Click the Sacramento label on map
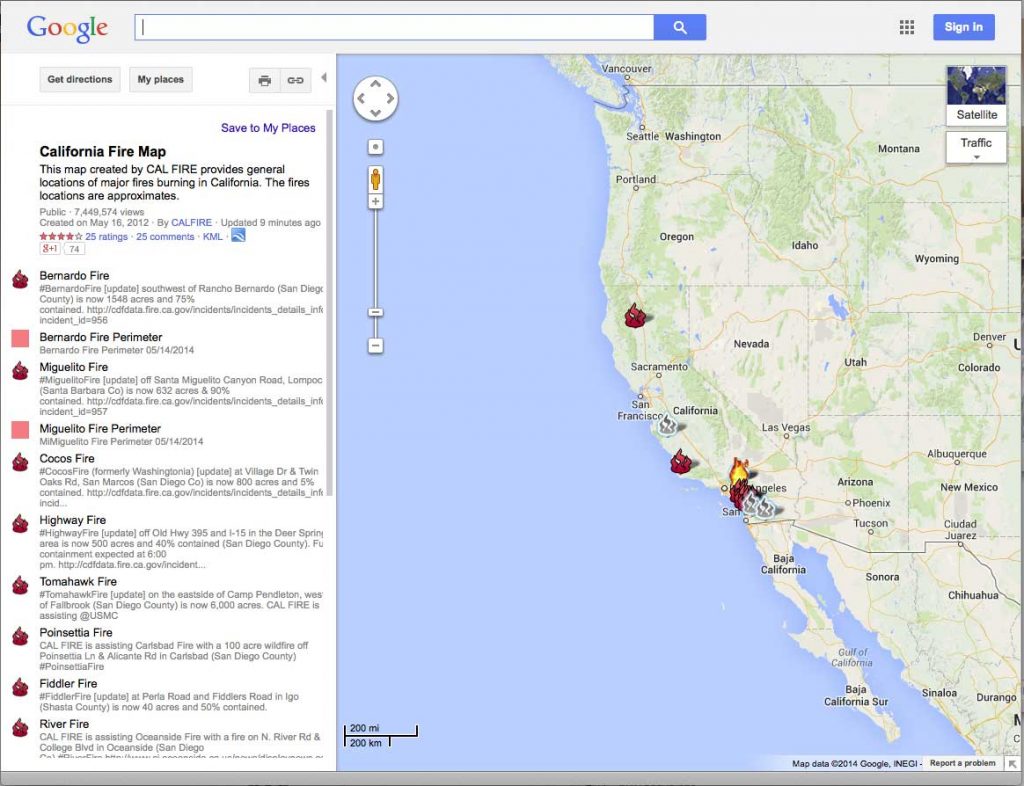This screenshot has height=786, width=1024. [x=659, y=367]
